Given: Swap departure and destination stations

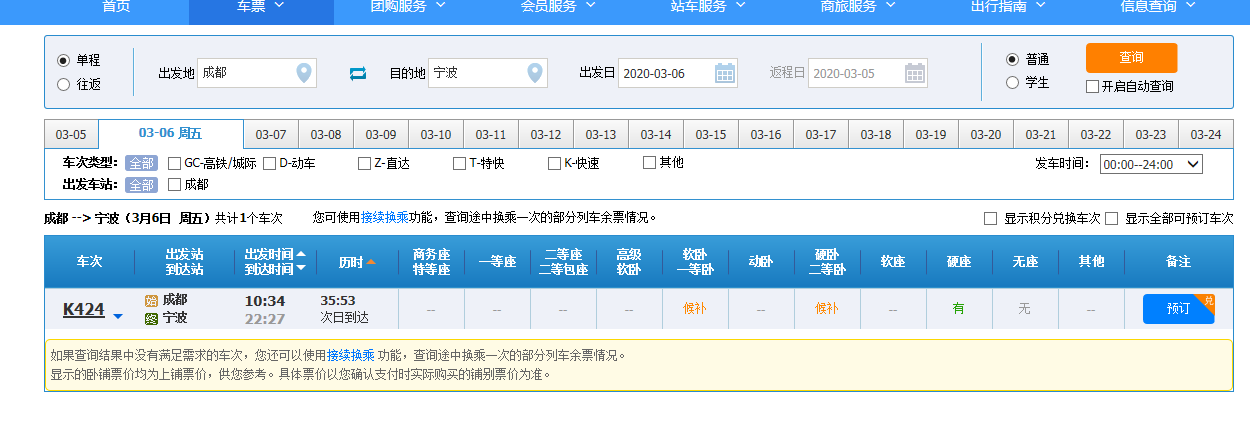Looking at the screenshot, I should pos(358,73).
